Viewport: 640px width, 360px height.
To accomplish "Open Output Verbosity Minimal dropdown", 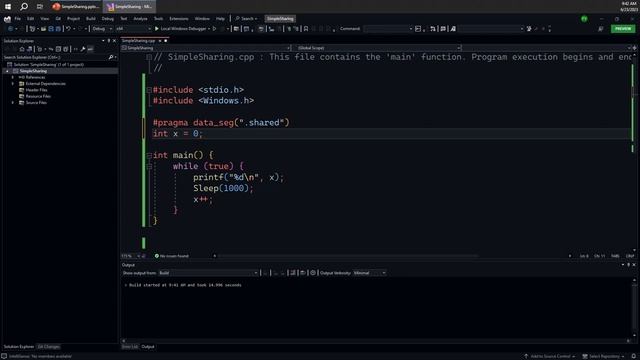I will click(369, 273).
